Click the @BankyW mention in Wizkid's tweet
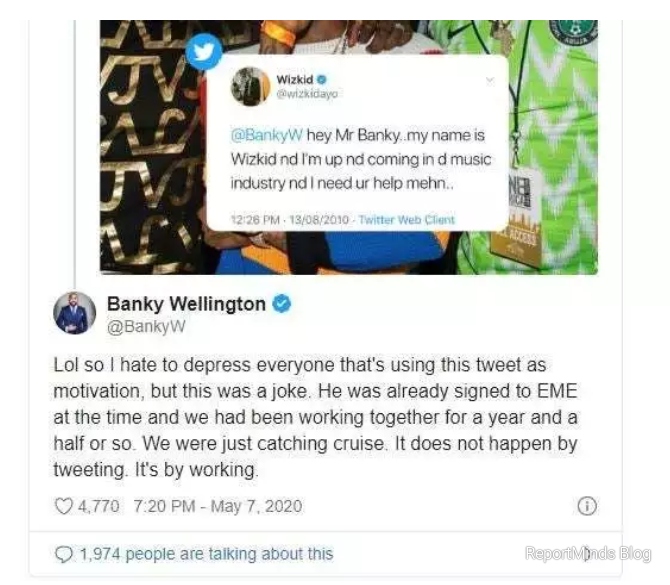670x585 pixels. pos(267,135)
